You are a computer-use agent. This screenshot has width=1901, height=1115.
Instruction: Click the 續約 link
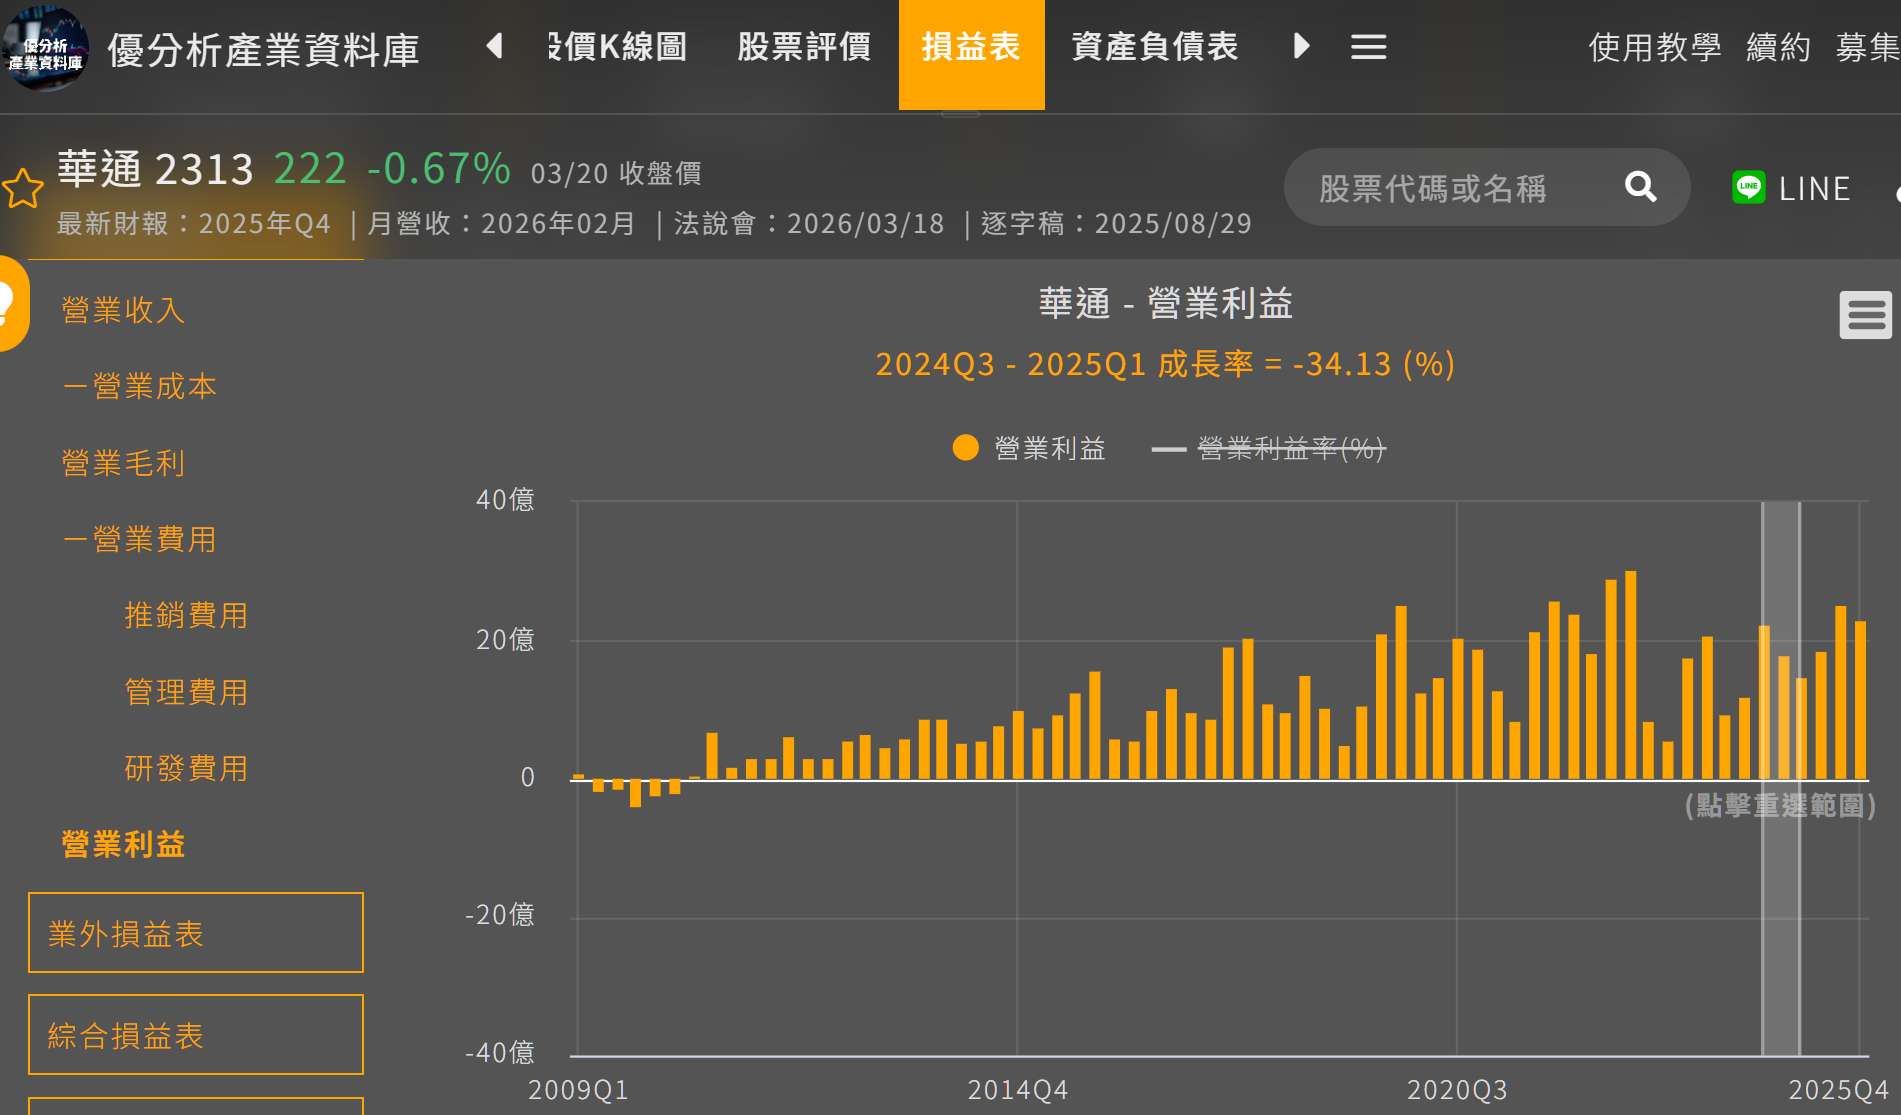1778,47
